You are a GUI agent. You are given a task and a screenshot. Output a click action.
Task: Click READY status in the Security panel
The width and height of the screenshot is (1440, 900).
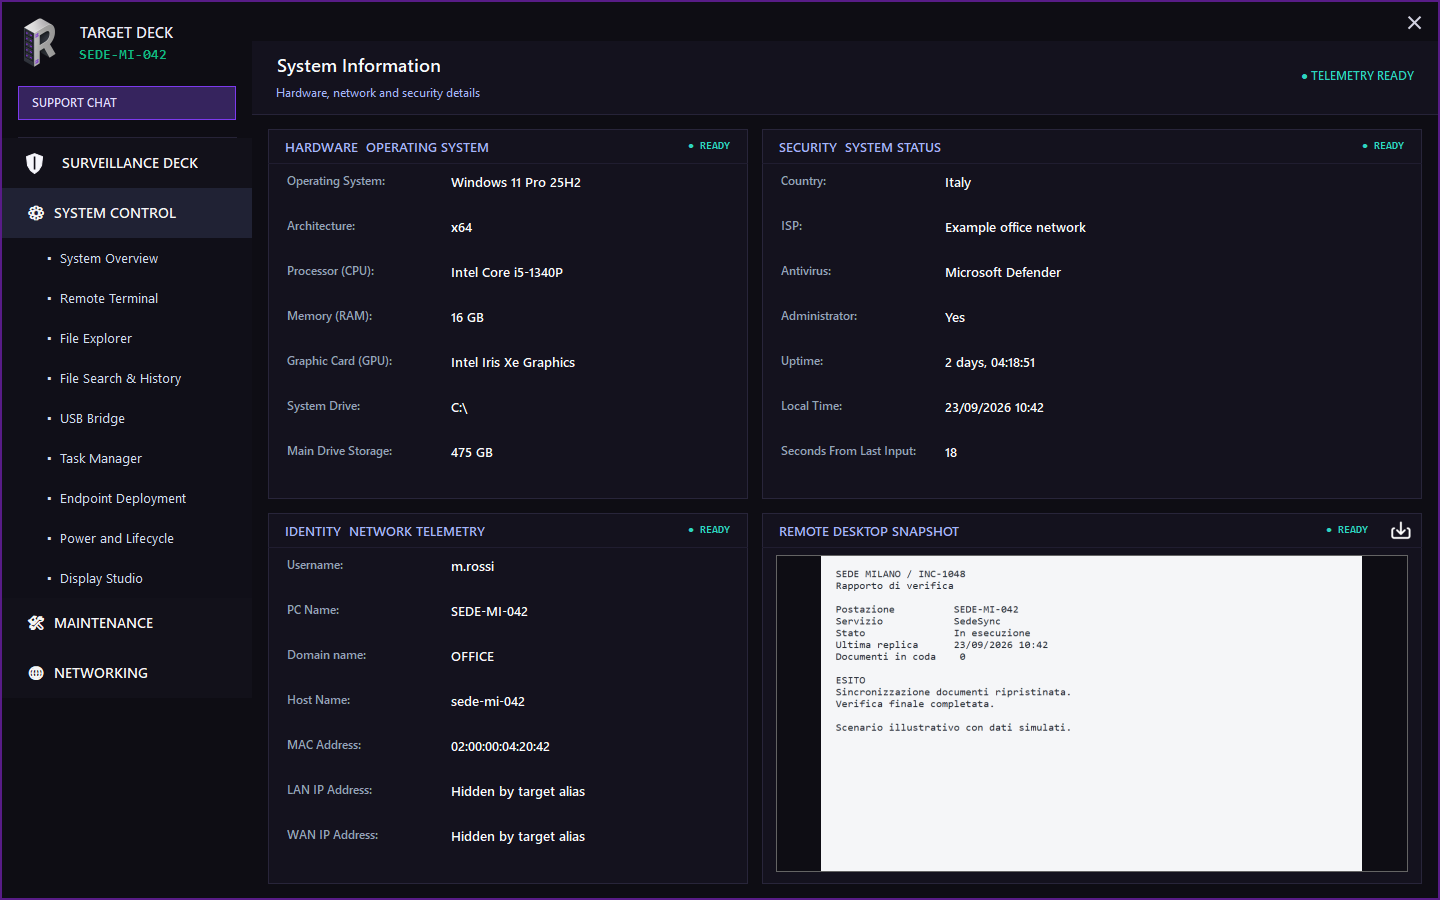1383,146
